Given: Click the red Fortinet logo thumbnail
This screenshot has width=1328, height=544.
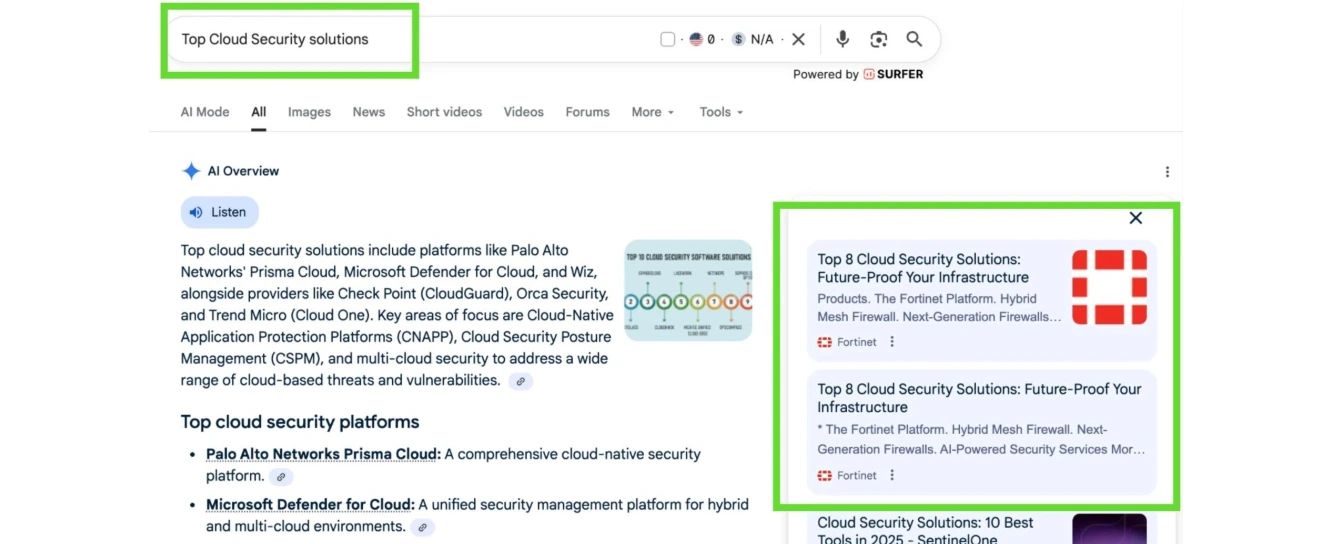Looking at the screenshot, I should [1109, 287].
